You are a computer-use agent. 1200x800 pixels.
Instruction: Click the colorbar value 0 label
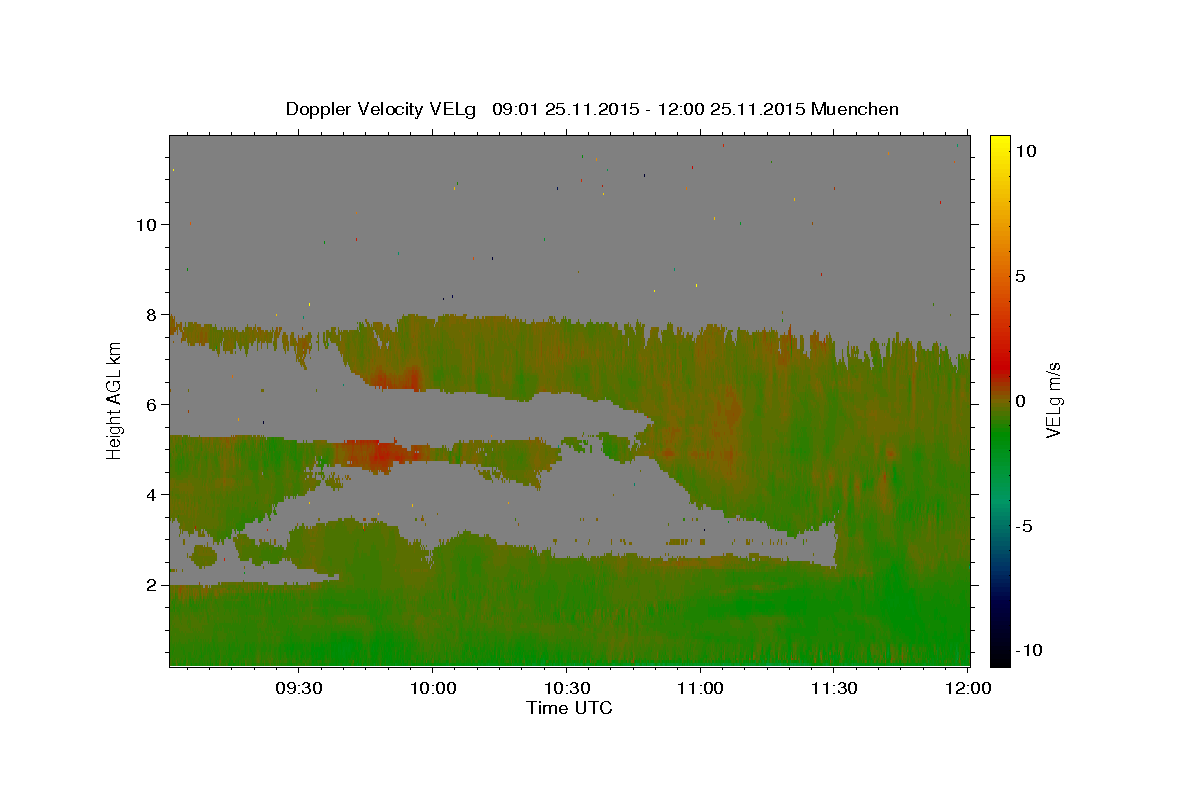[x=1020, y=401]
